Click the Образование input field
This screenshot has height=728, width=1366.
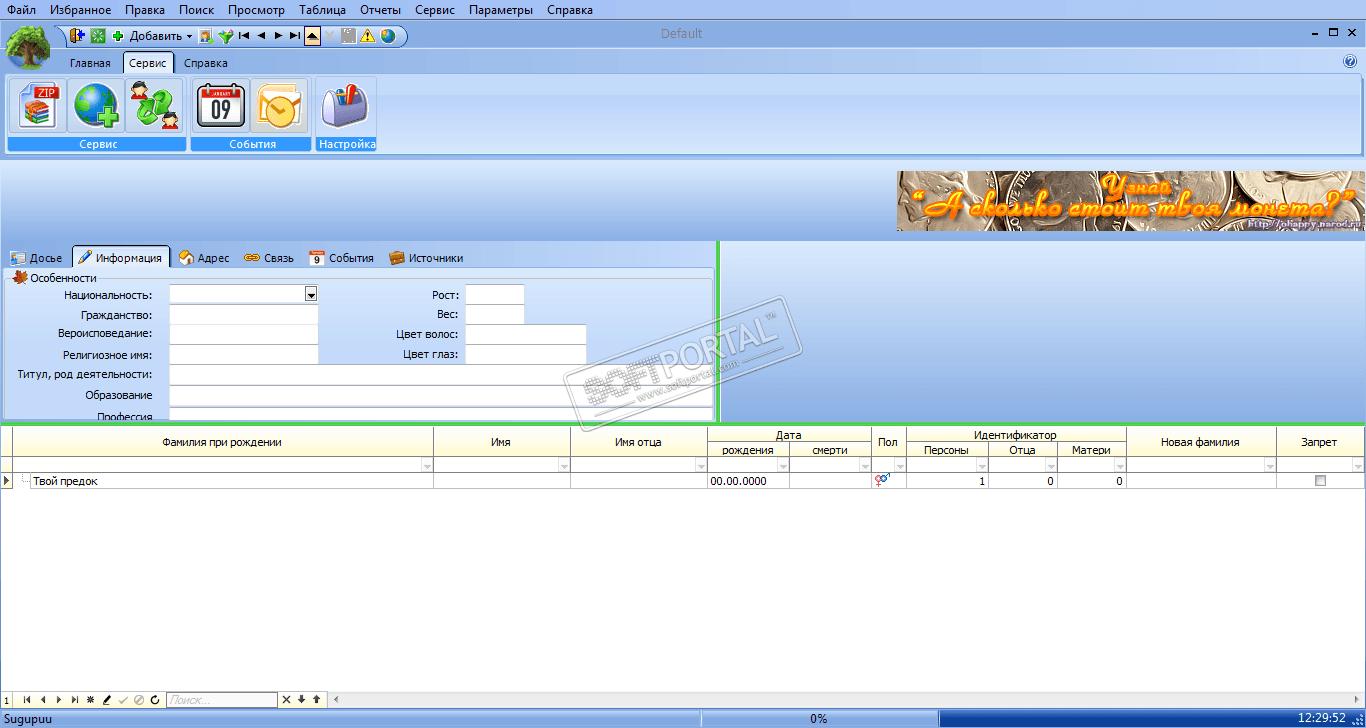click(441, 396)
